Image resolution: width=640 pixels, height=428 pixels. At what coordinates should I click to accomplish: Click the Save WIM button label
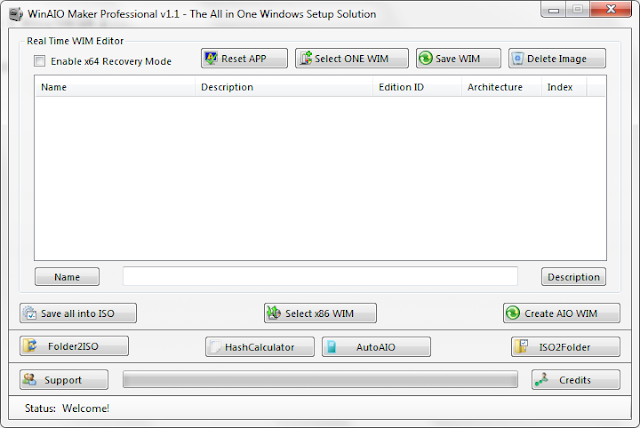(458, 59)
